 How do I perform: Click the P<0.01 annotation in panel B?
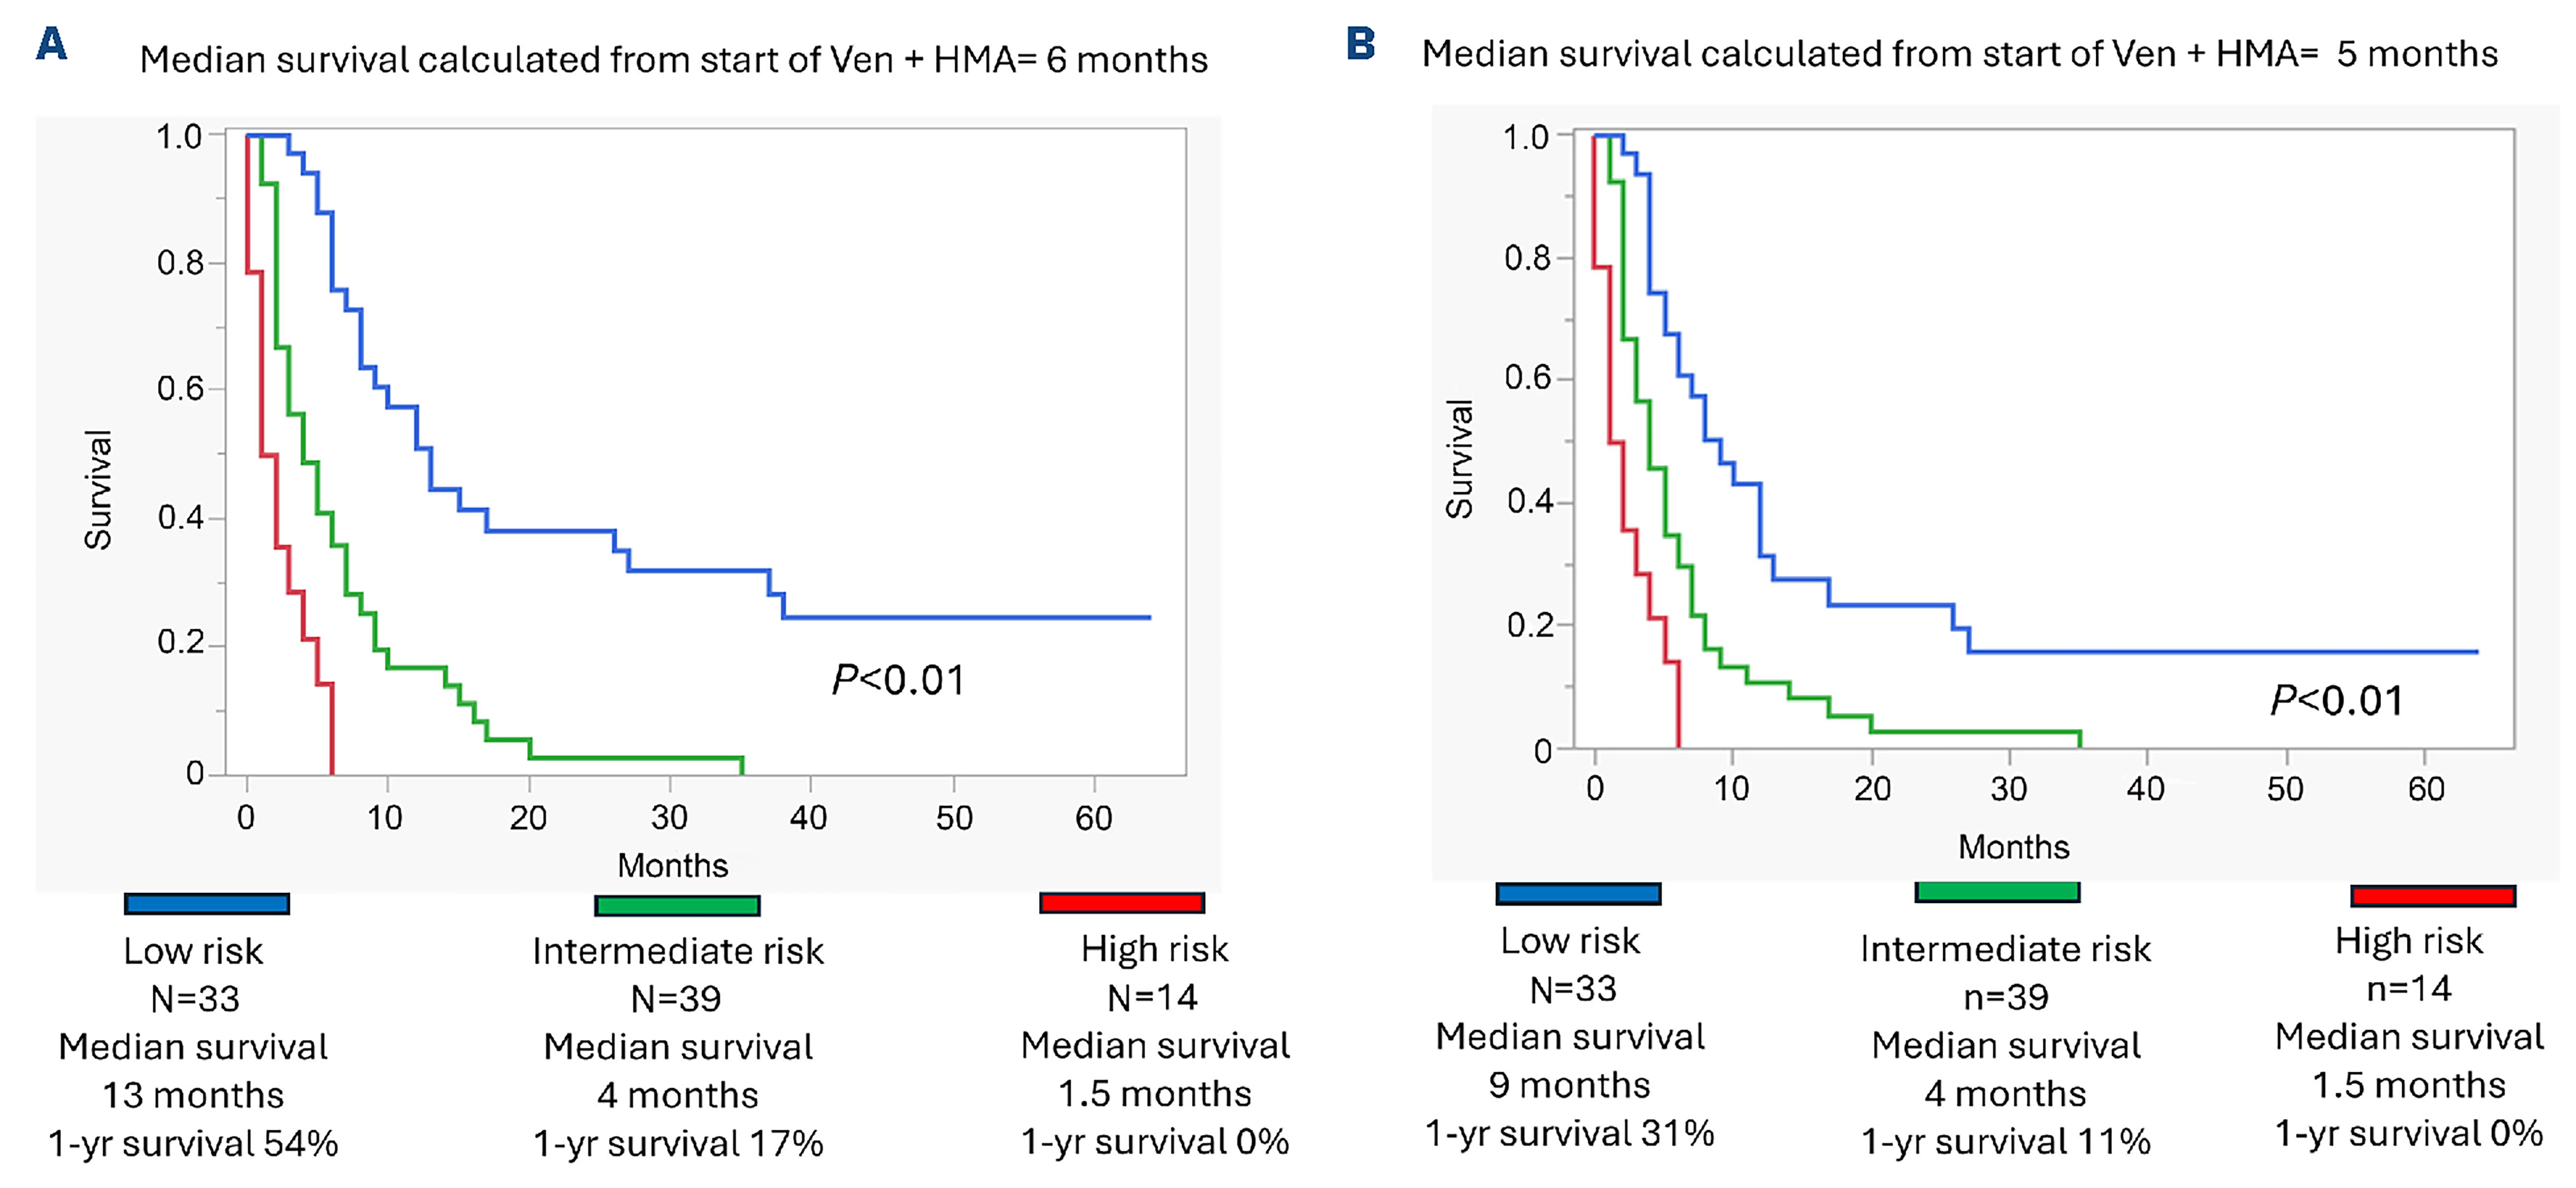tap(2336, 701)
